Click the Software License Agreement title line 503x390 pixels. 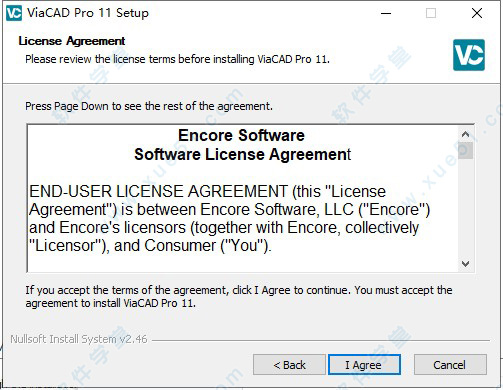coord(242,154)
